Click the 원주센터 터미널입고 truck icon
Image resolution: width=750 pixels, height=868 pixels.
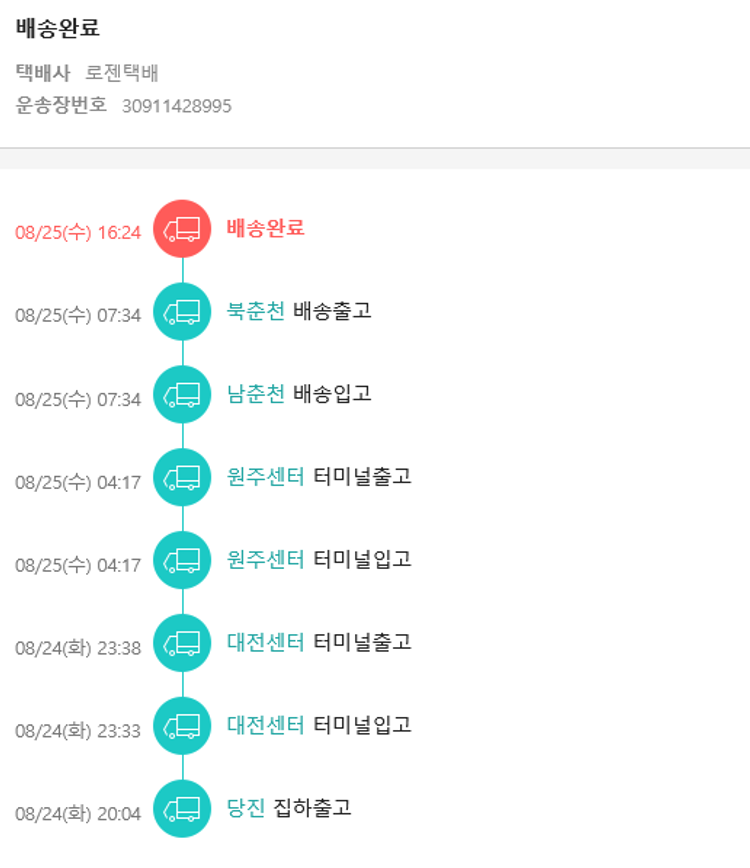182,561
